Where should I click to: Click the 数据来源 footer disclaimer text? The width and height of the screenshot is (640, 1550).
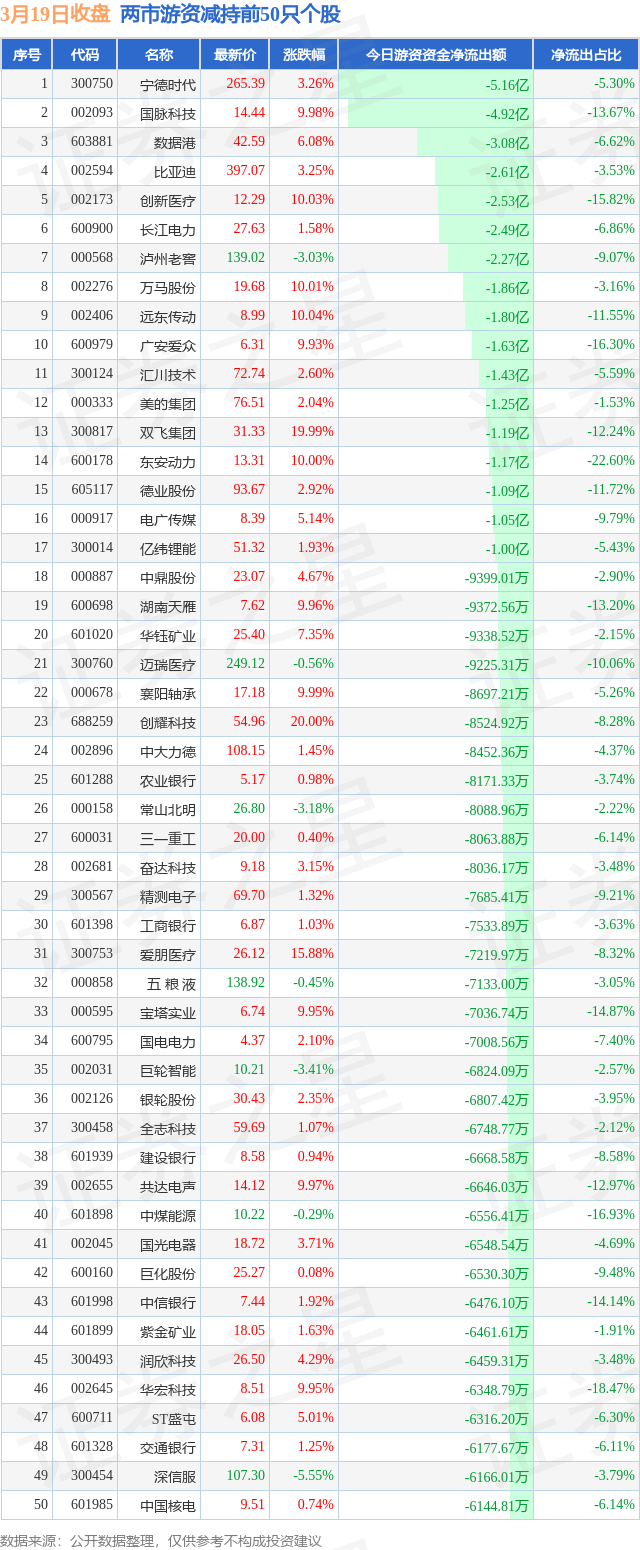(161, 1540)
